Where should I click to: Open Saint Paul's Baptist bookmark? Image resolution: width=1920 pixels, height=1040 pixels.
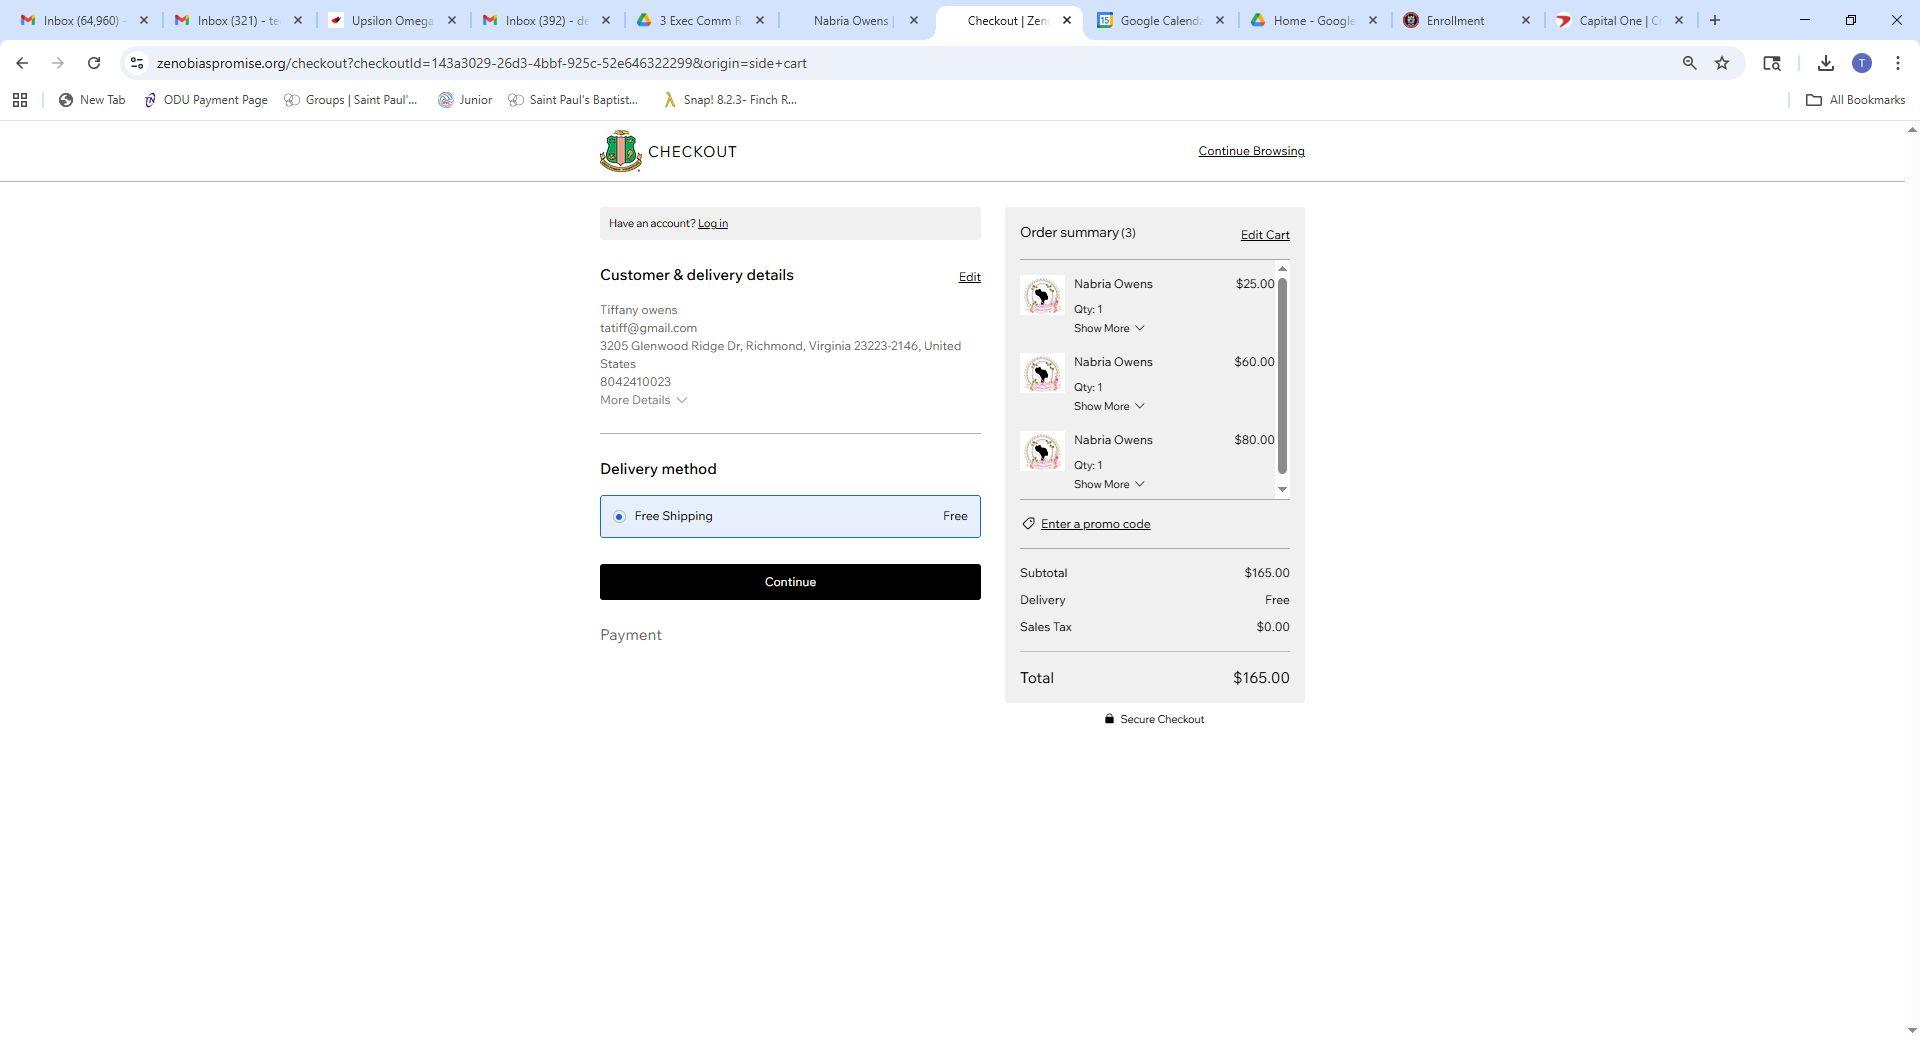pyautogui.click(x=573, y=100)
